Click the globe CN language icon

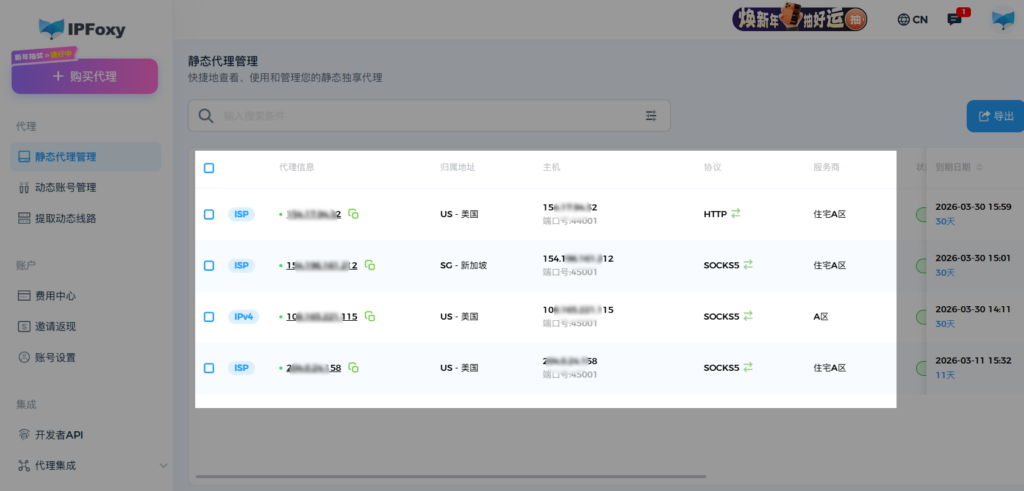912,20
